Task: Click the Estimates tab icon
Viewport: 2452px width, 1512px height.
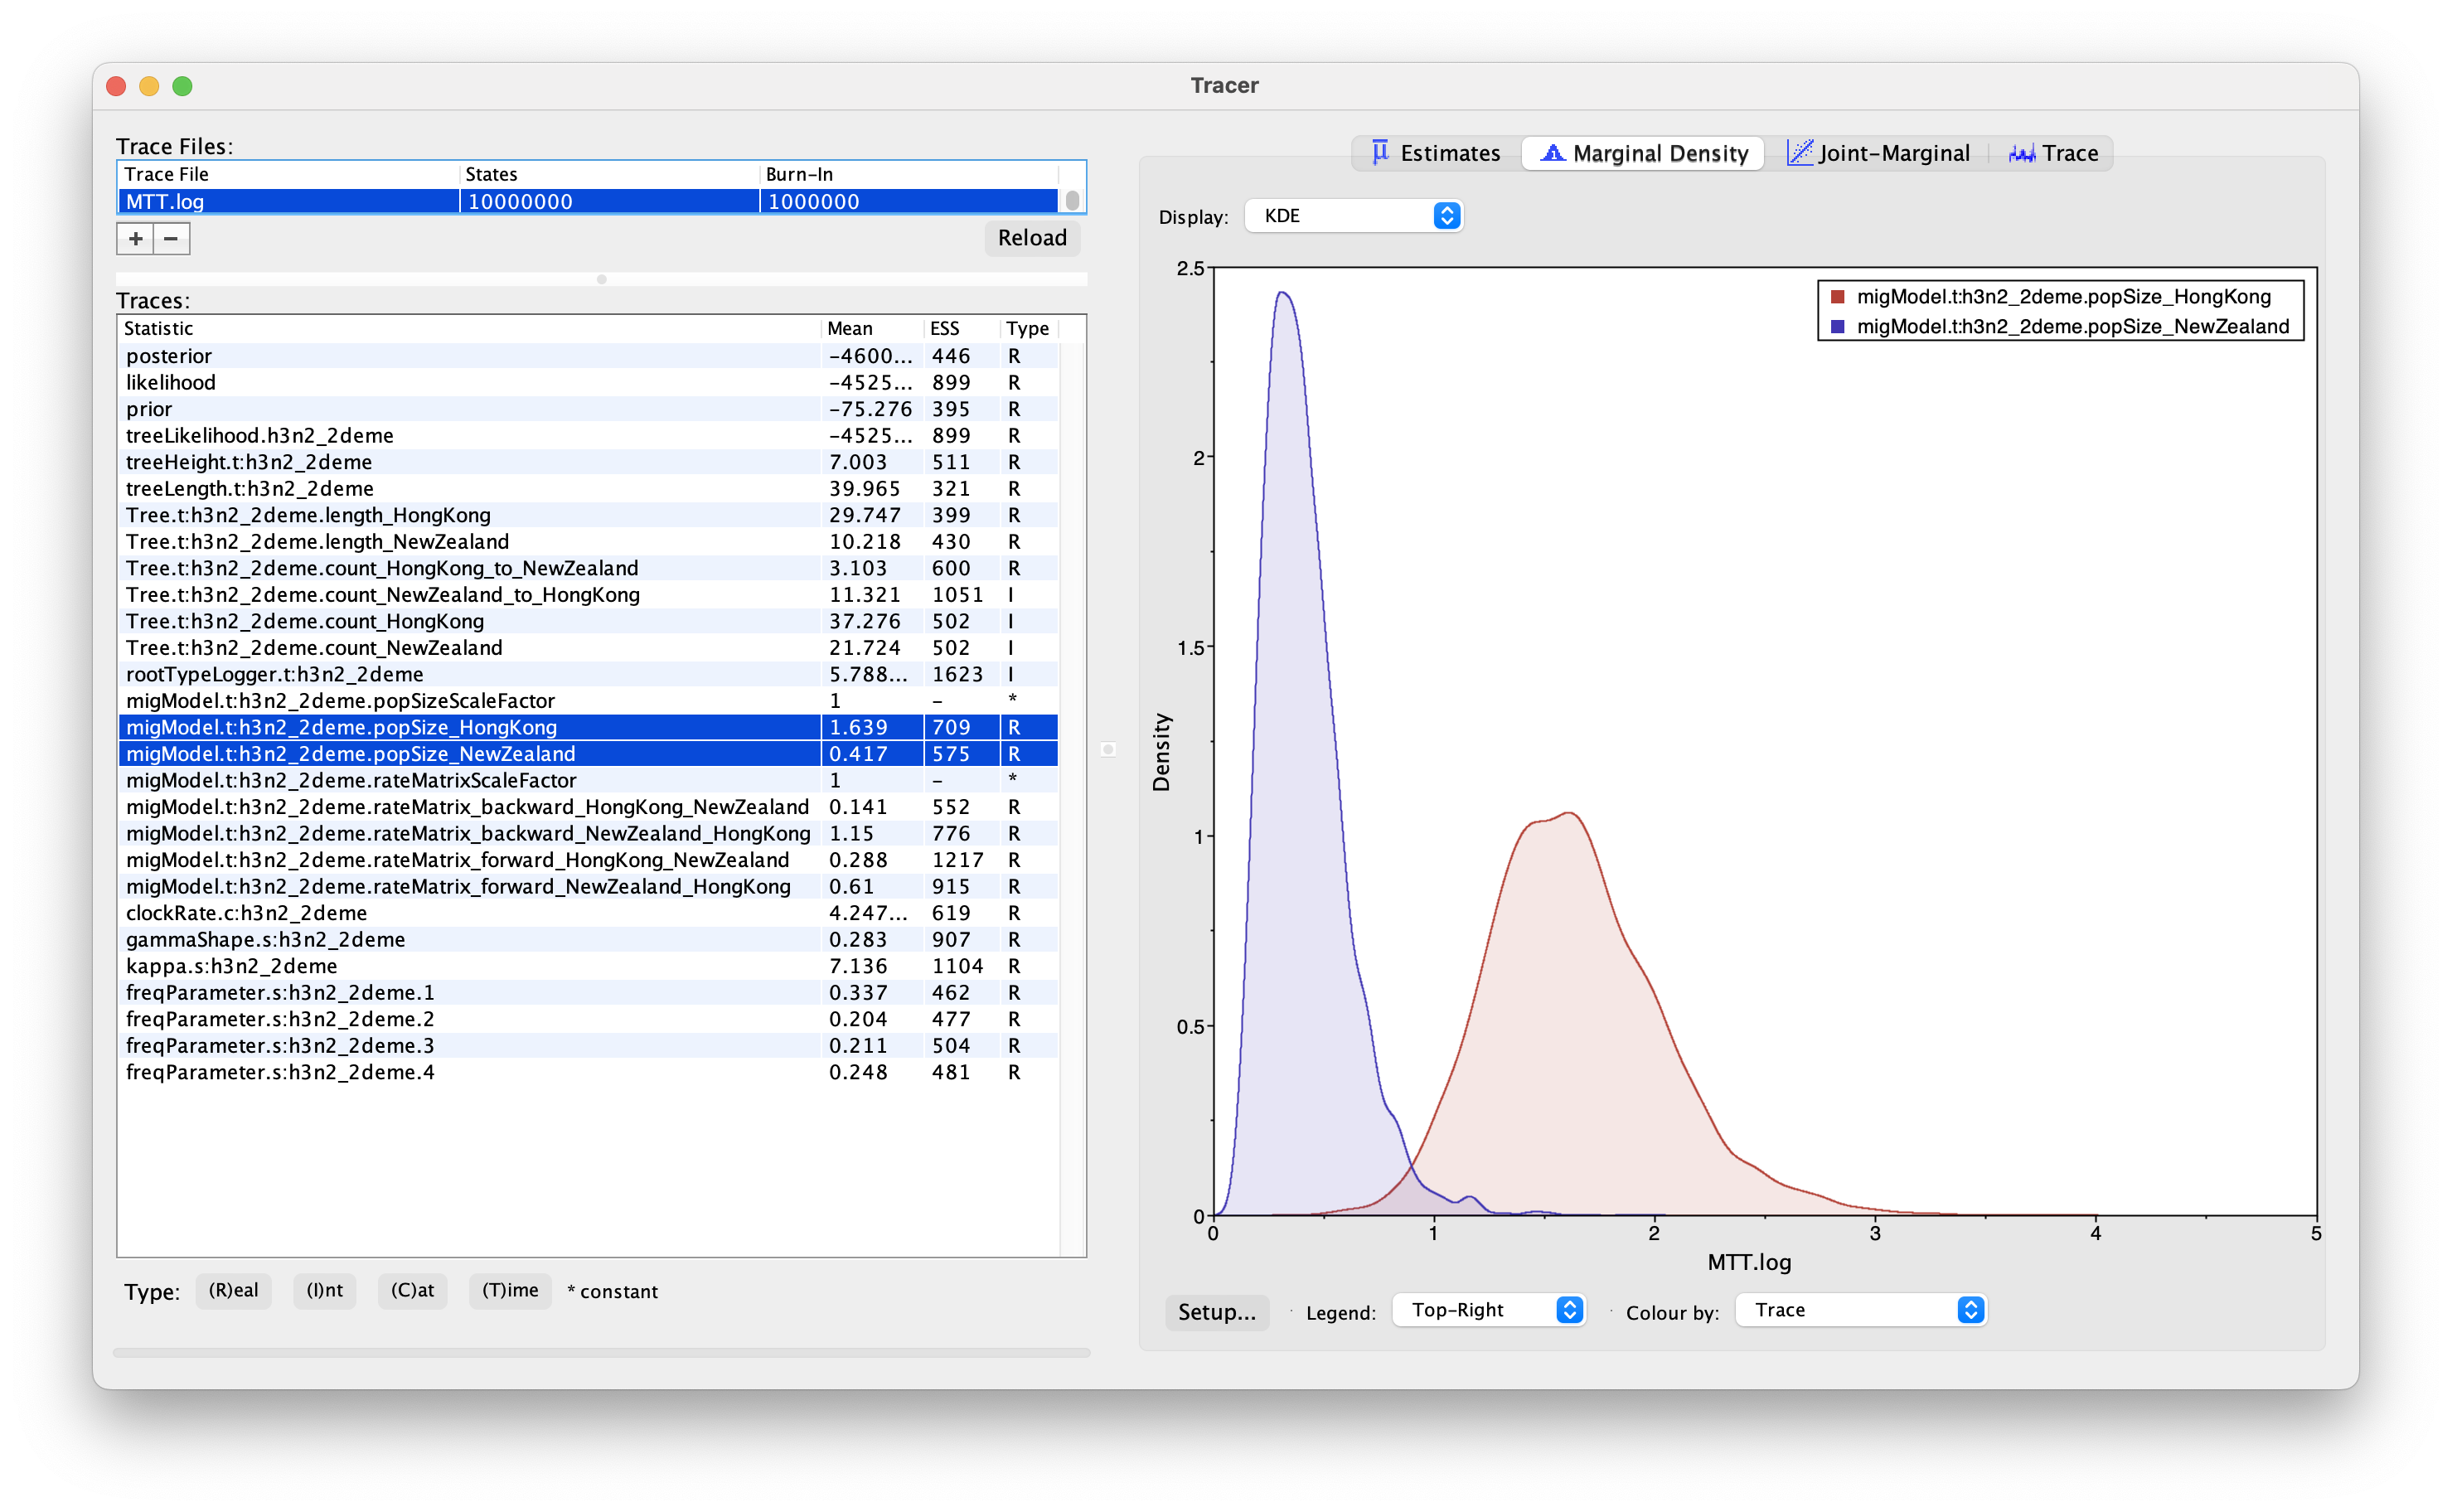Action: (1380, 152)
